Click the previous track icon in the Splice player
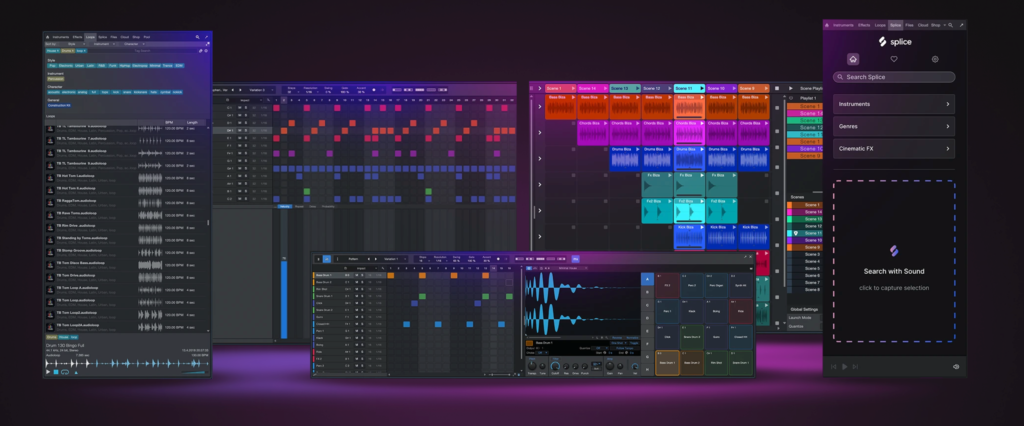 (x=834, y=367)
